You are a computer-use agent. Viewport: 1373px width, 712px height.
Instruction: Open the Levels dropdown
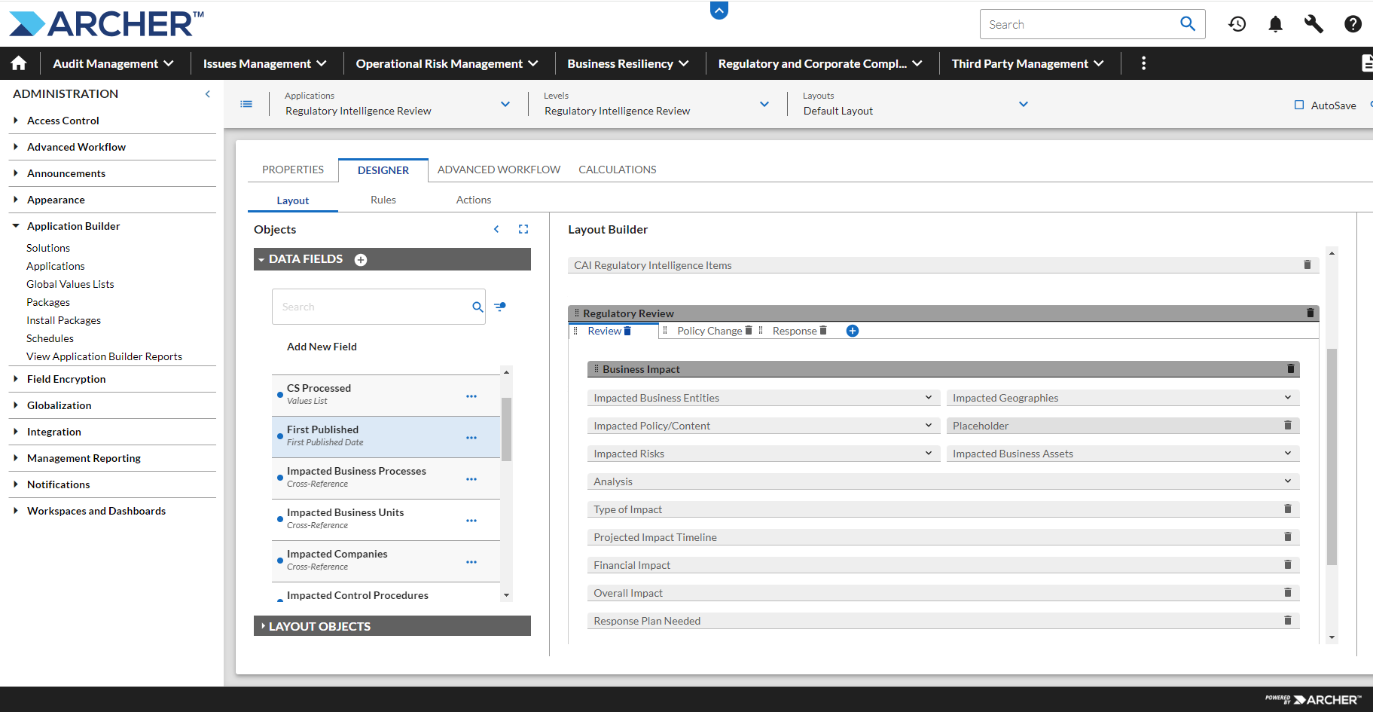764,104
